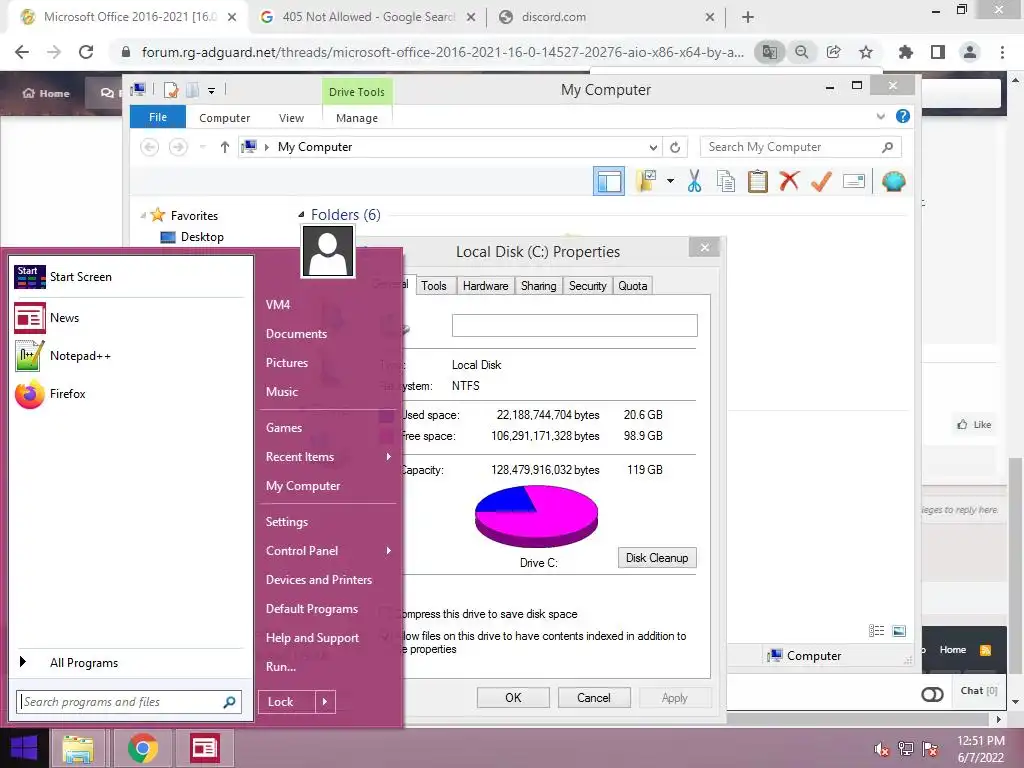The height and width of the screenshot is (768, 1024).
Task: Open Notepad++ icon from start menu
Action: point(30,356)
